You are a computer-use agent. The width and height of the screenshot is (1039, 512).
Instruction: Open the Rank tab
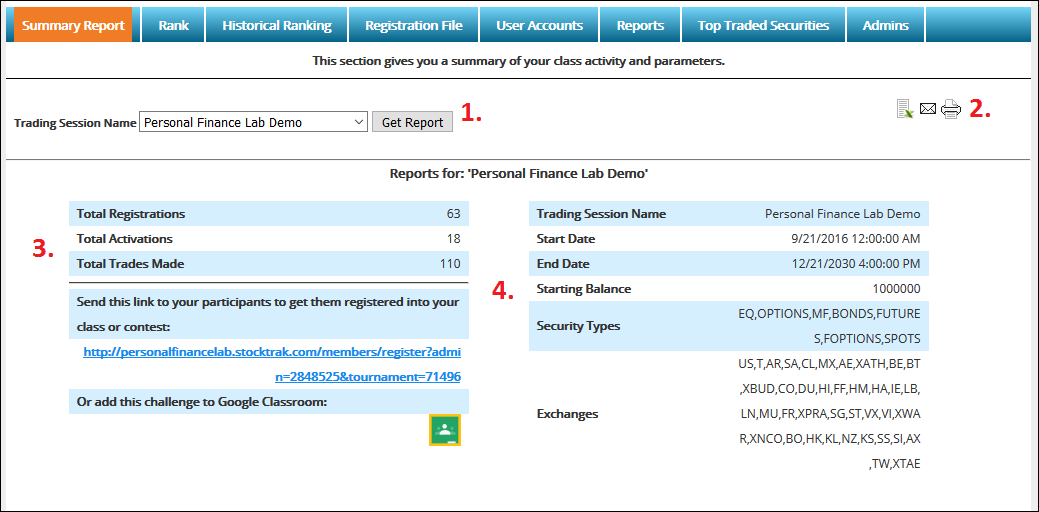tap(174, 26)
